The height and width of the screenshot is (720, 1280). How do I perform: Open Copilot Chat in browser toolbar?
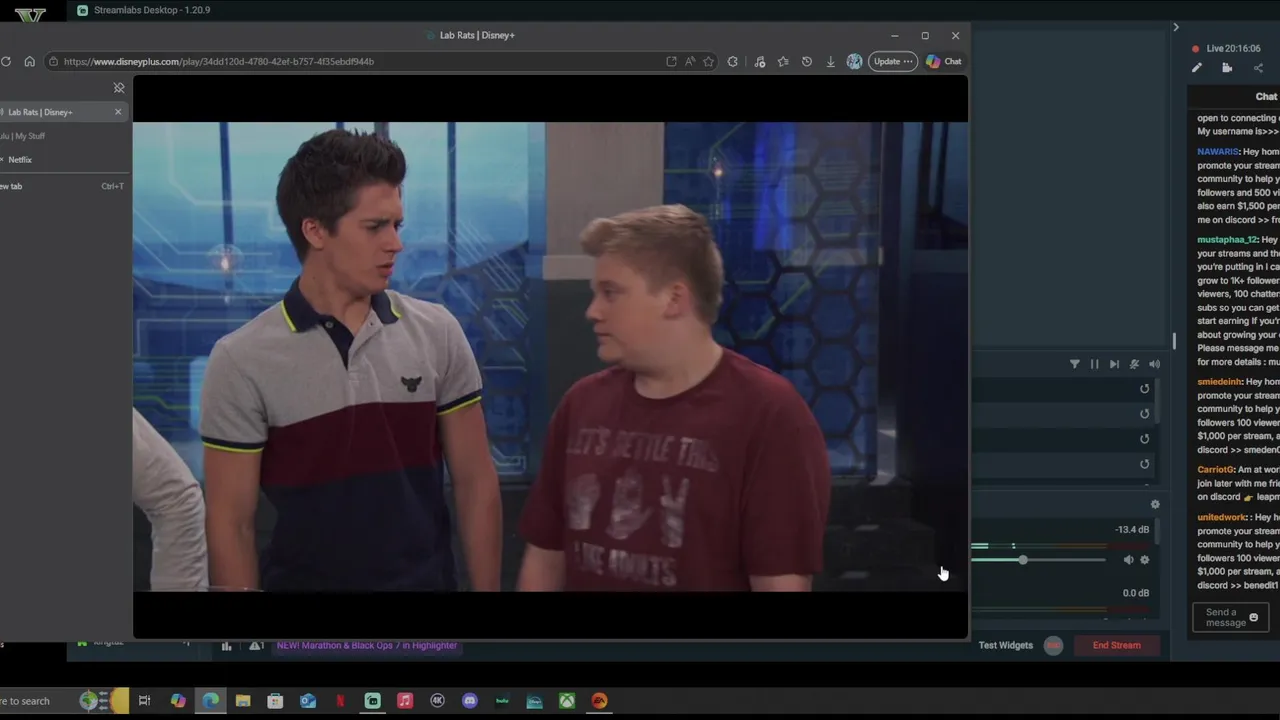click(x=944, y=61)
